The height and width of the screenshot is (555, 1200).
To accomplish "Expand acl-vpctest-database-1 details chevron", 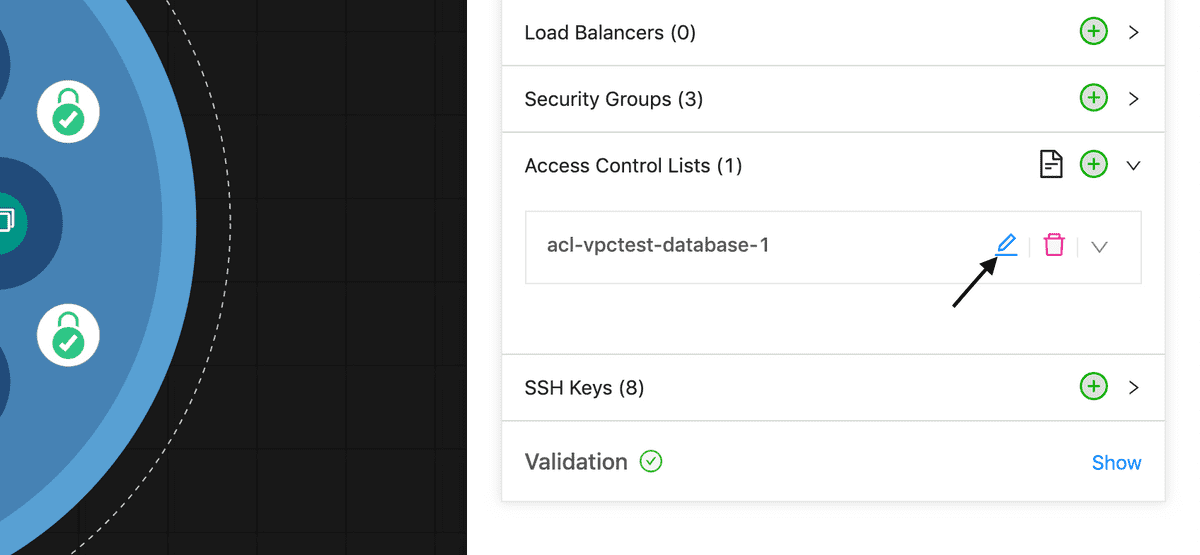I will coord(1100,246).
